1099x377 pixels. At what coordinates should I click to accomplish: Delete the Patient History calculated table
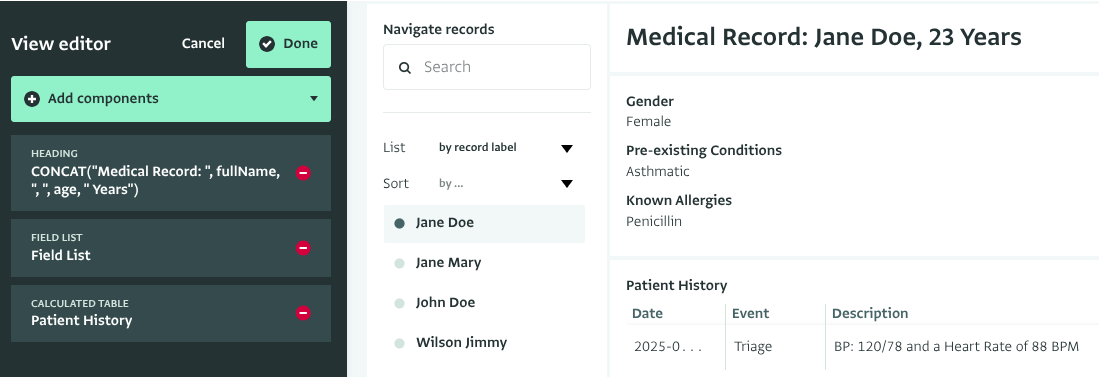[x=303, y=313]
